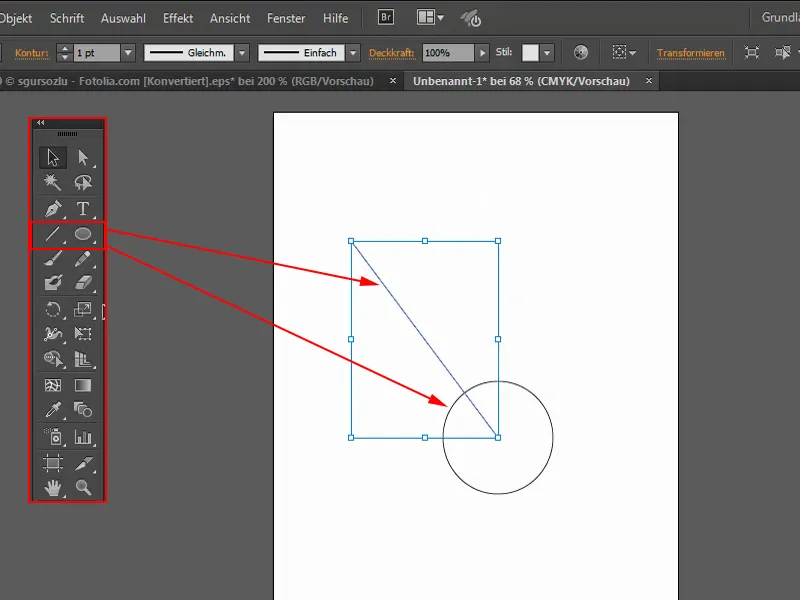This screenshot has width=800, height=600.
Task: Select the Type tool
Action: (x=83, y=209)
